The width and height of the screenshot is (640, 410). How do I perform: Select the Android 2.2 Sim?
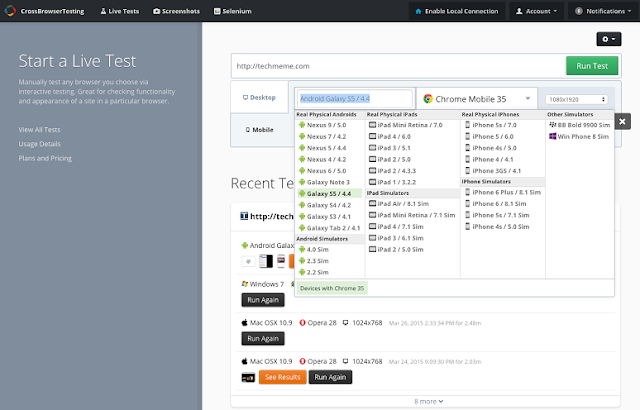pos(313,272)
